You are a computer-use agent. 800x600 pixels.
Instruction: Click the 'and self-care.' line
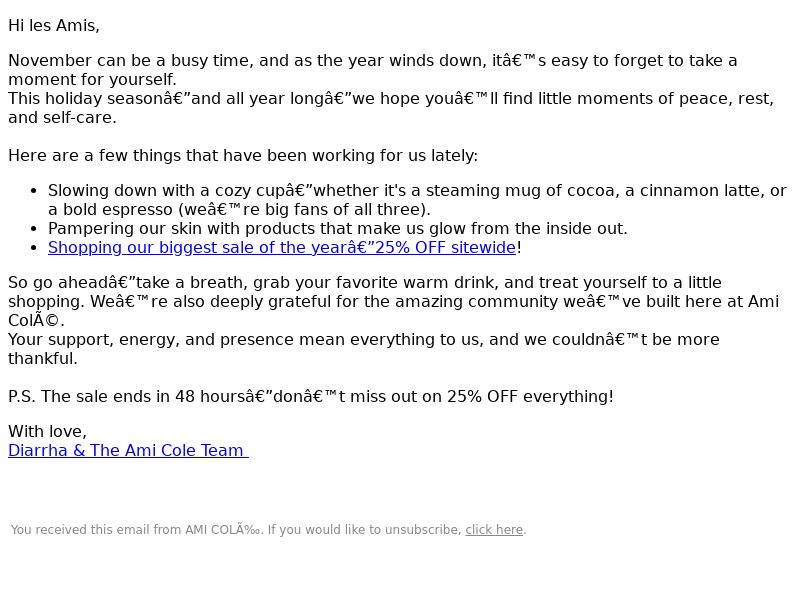coord(62,117)
